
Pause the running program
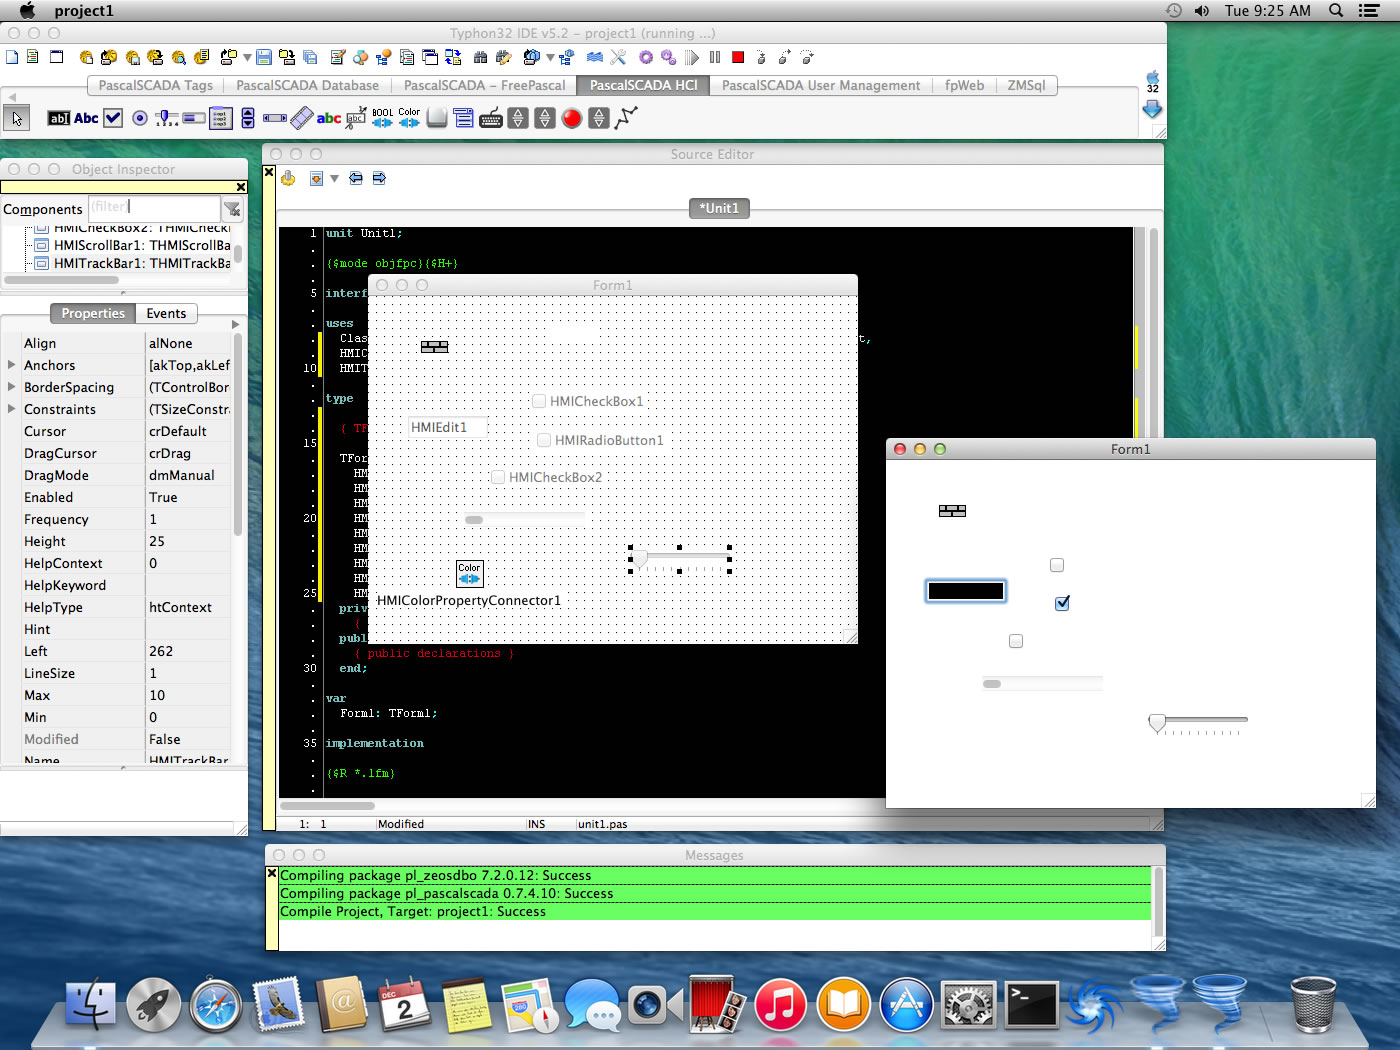tap(715, 57)
